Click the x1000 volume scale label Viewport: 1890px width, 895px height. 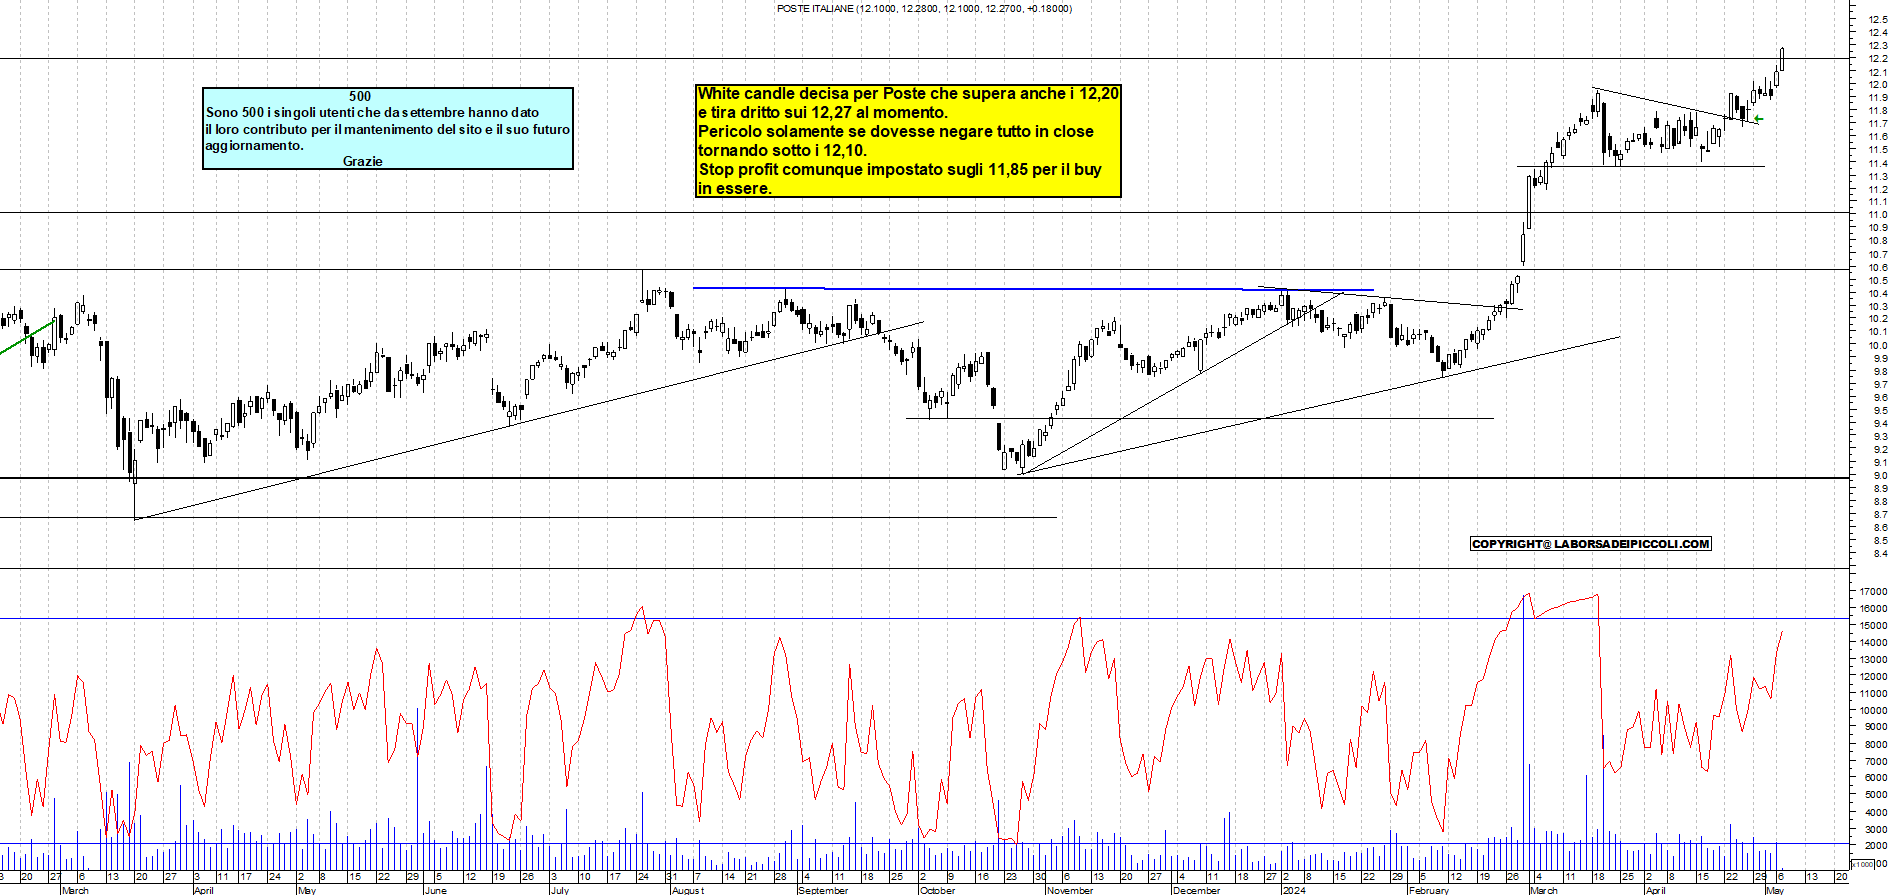(1862, 864)
